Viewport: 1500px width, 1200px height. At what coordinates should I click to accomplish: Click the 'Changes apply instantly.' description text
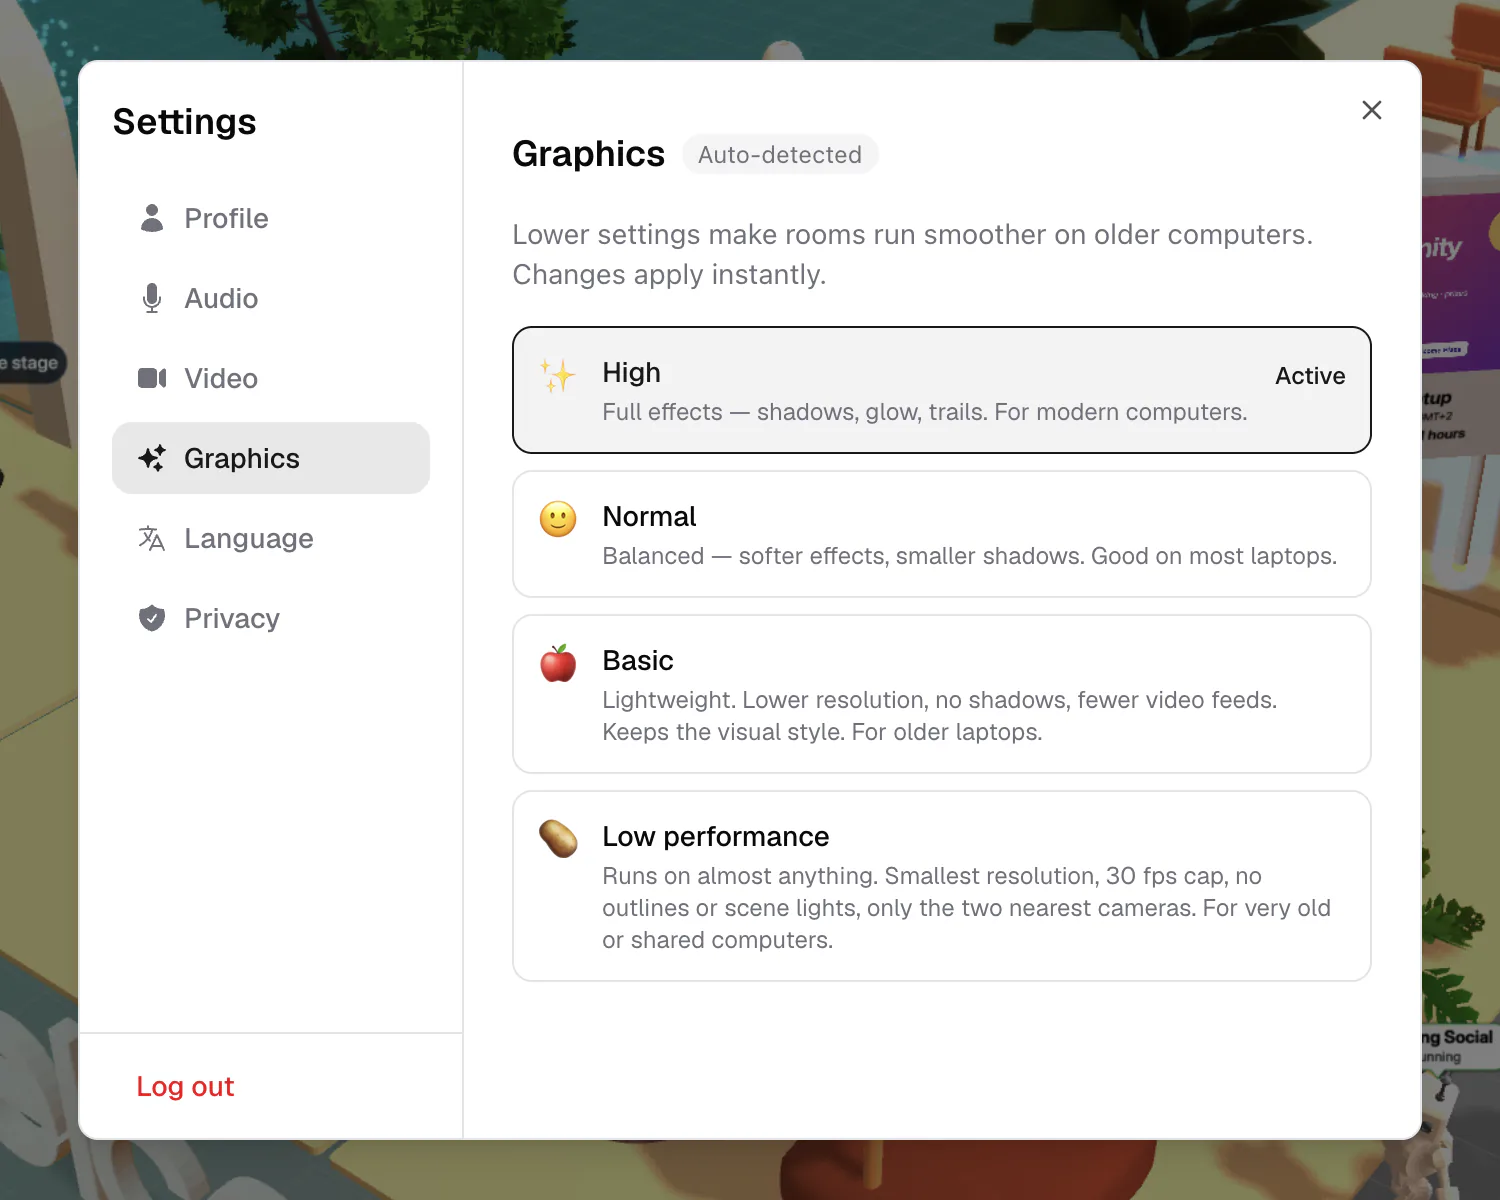tap(669, 275)
